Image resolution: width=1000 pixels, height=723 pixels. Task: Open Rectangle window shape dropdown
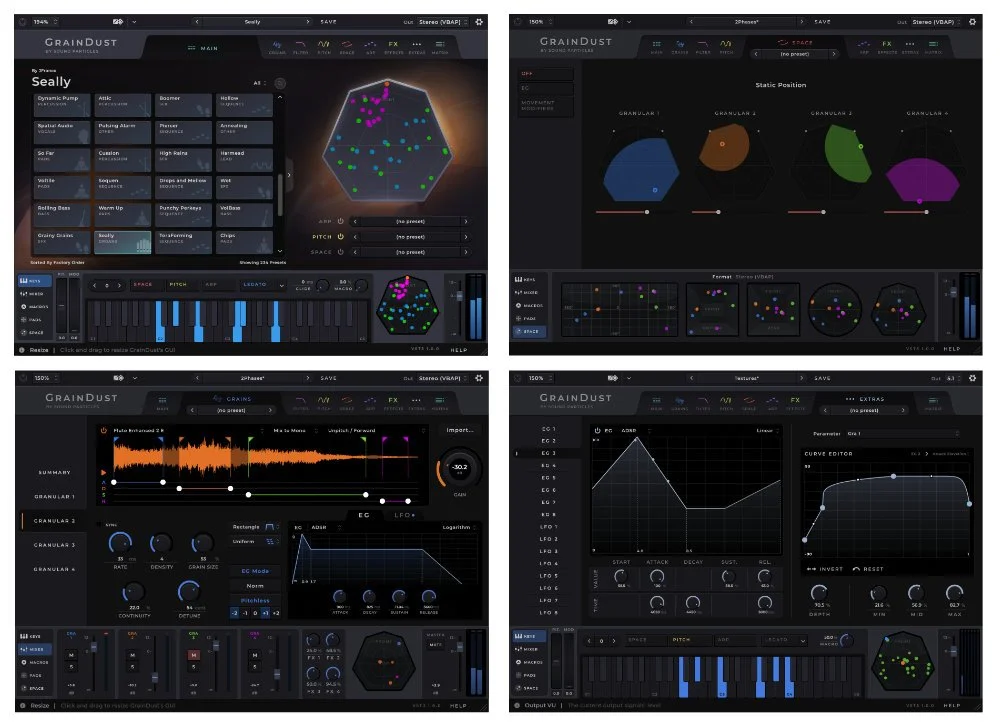click(254, 527)
